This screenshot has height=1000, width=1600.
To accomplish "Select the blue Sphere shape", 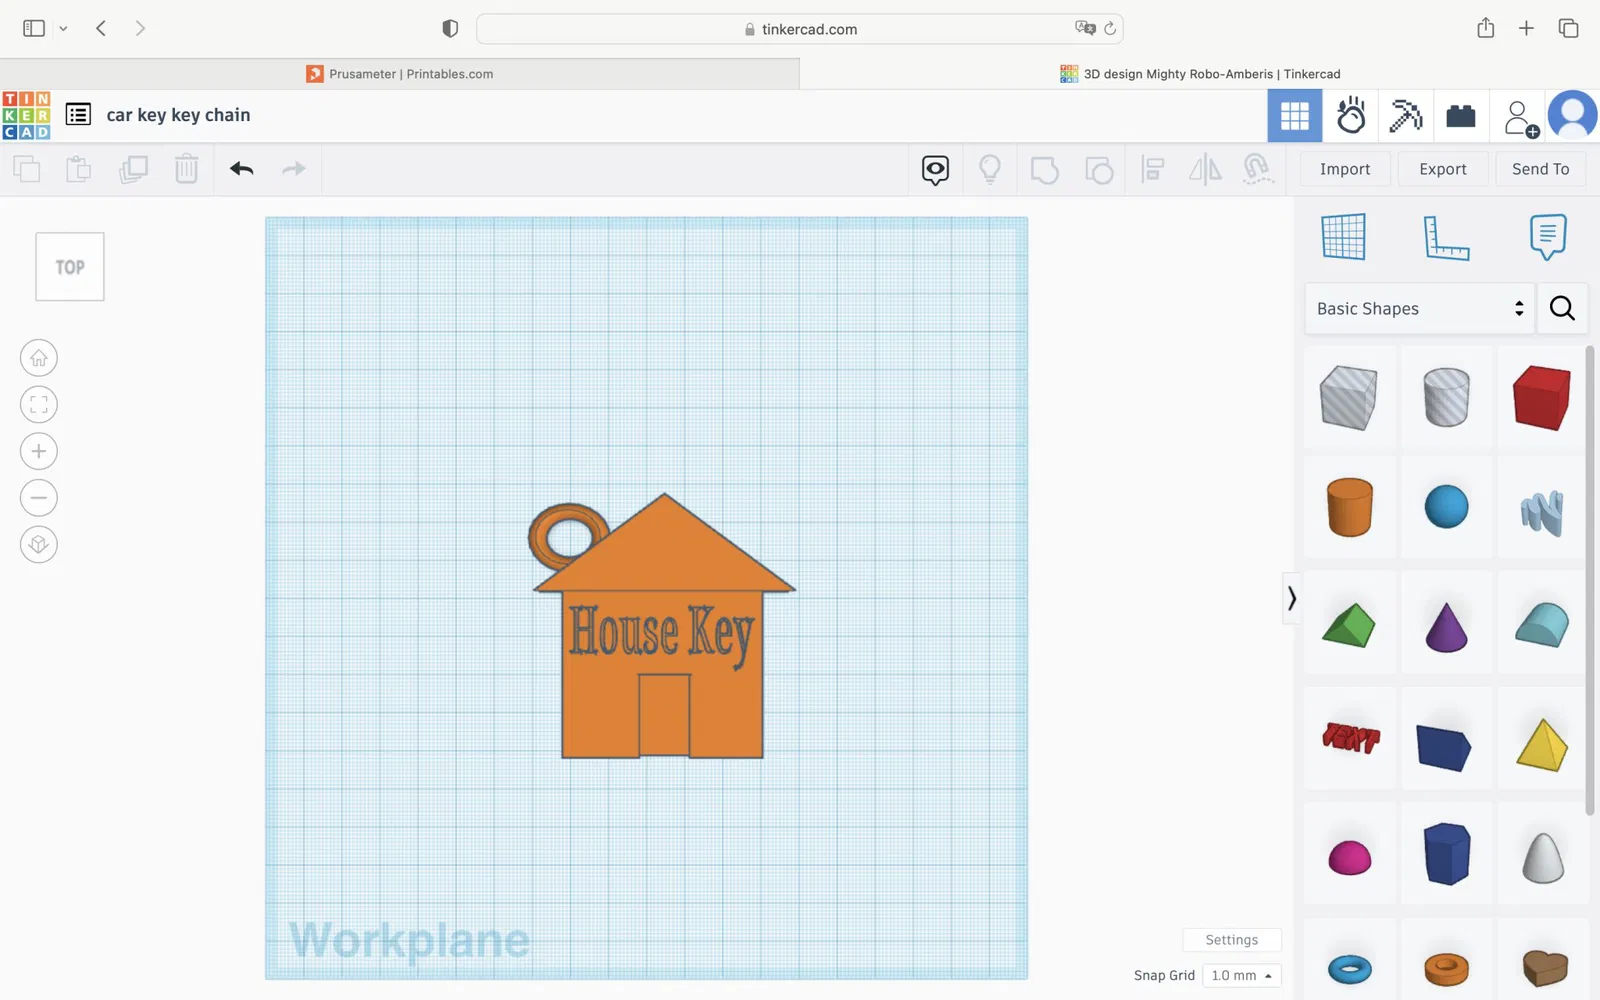I will coord(1446,507).
